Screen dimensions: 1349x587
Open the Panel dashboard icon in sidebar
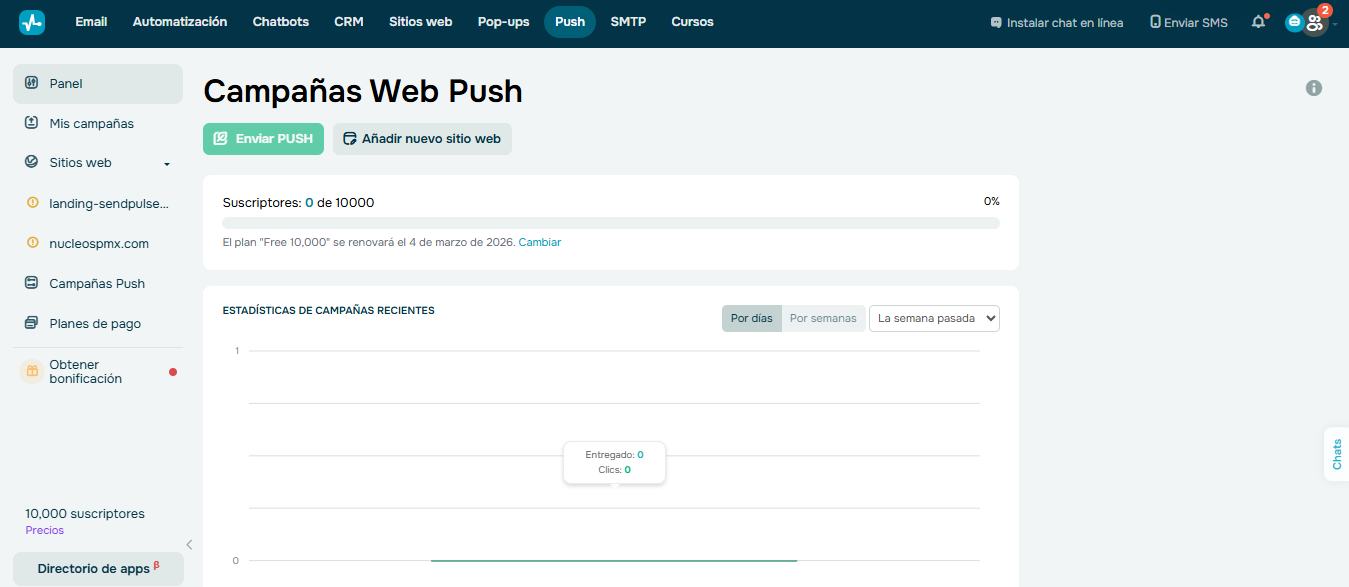point(31,83)
